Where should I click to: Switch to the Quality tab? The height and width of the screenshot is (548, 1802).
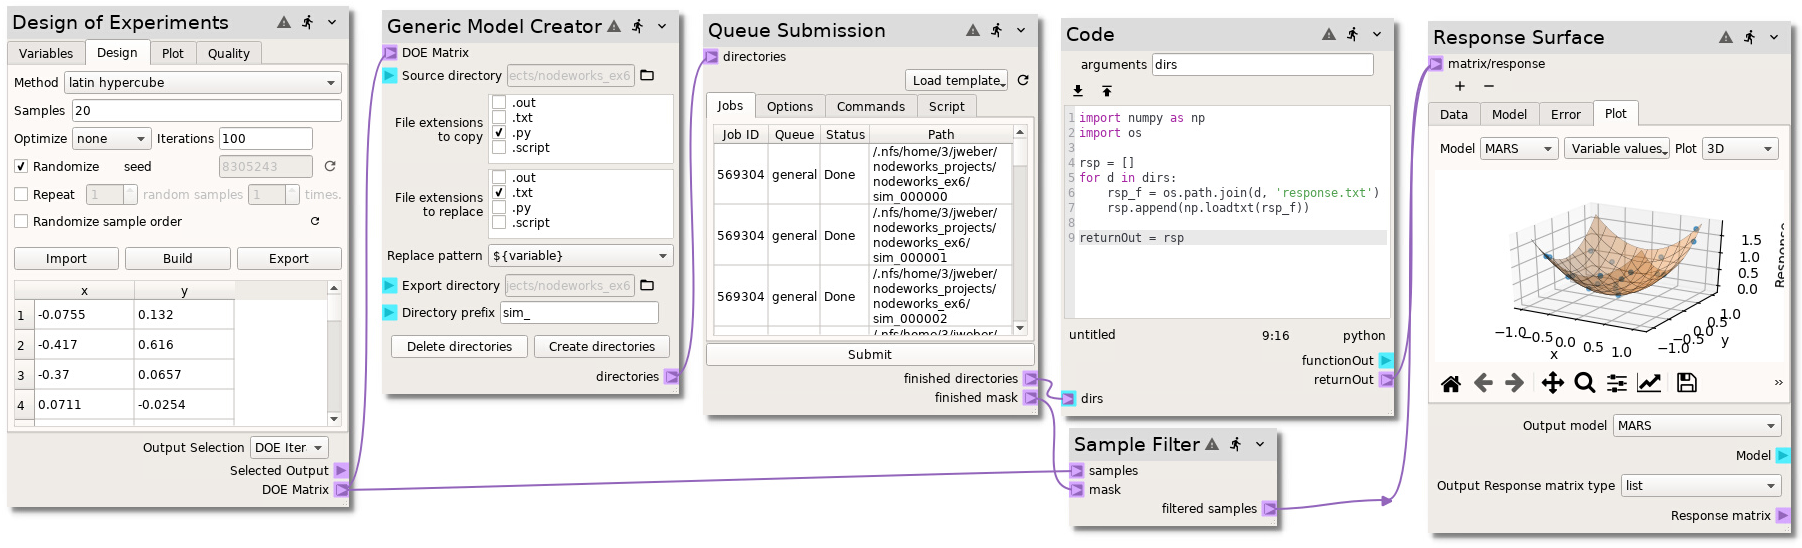[x=228, y=54]
